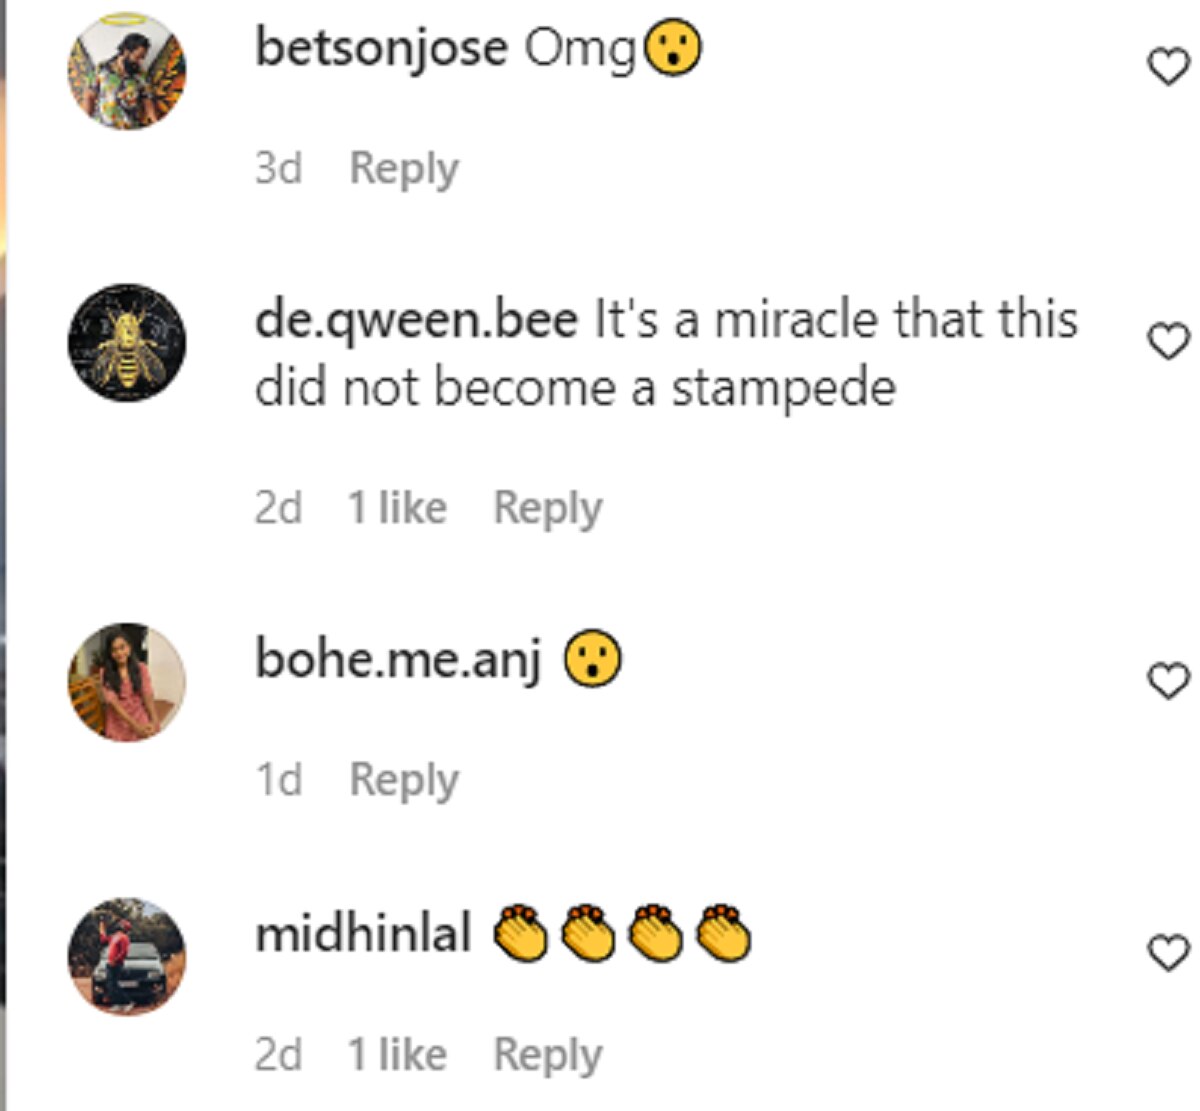Reply to betsonjose's Omg comment

(x=404, y=168)
